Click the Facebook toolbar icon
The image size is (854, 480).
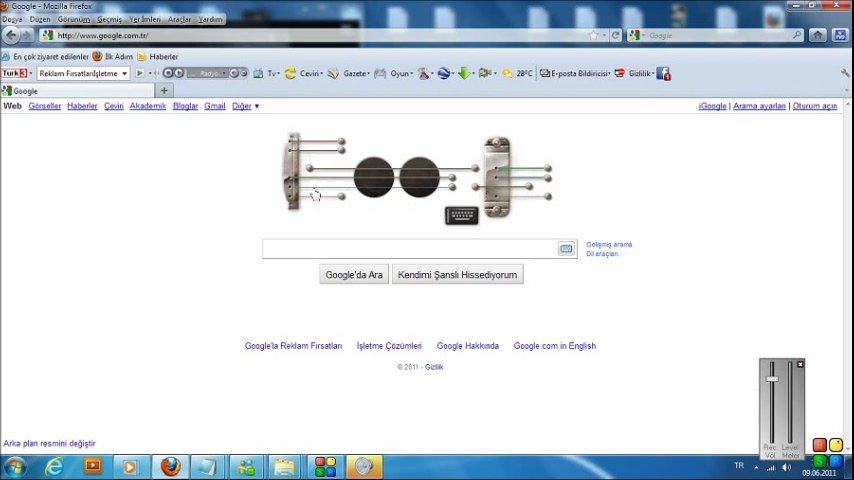coord(663,74)
